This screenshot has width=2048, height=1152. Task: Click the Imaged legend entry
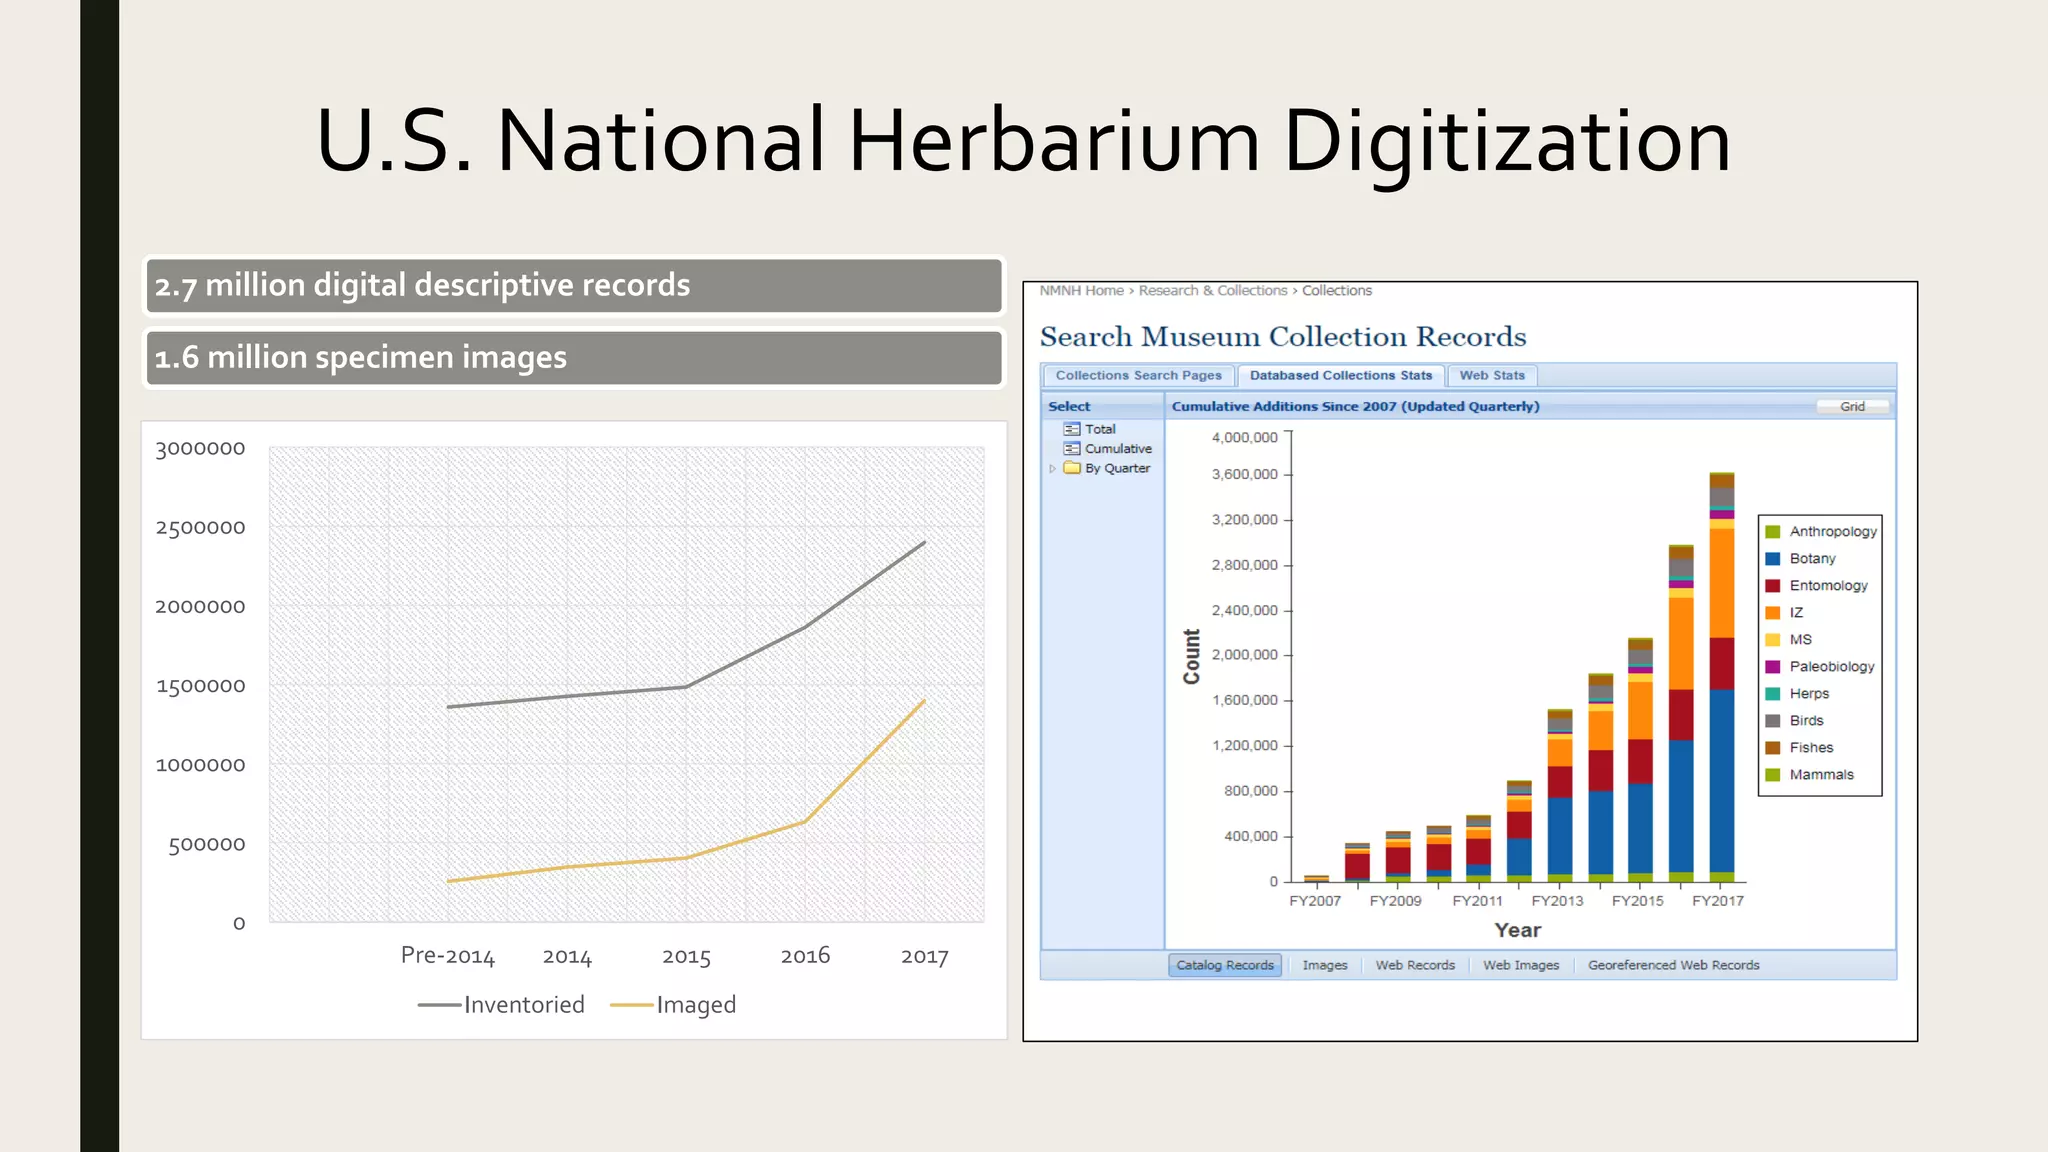(673, 1005)
